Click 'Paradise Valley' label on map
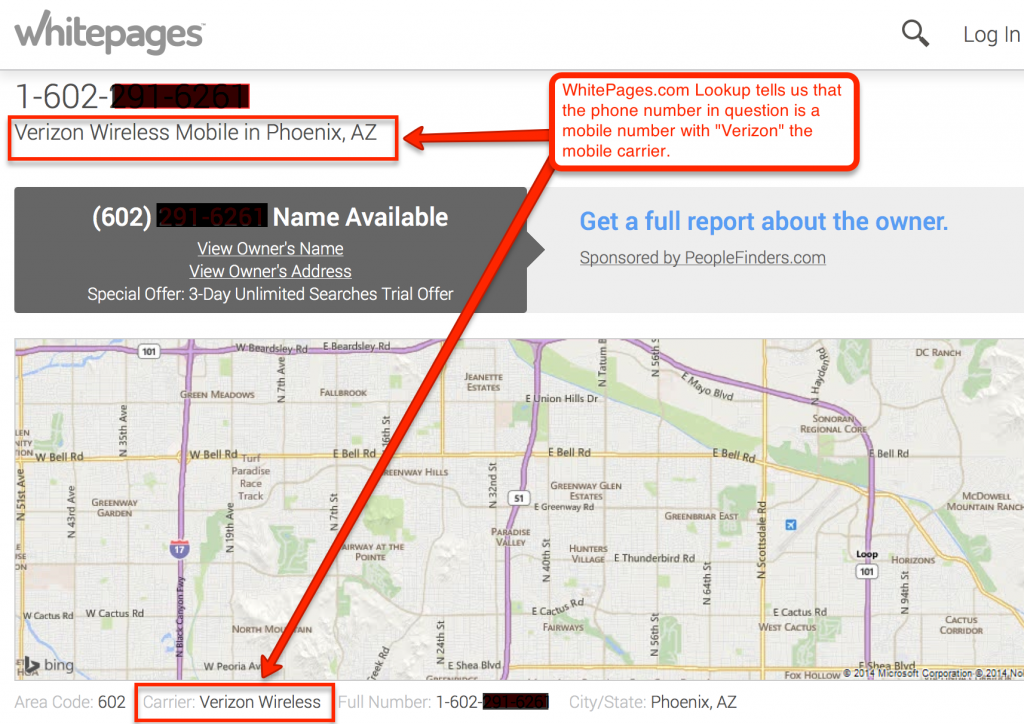This screenshot has height=724, width=1024. pos(511,537)
